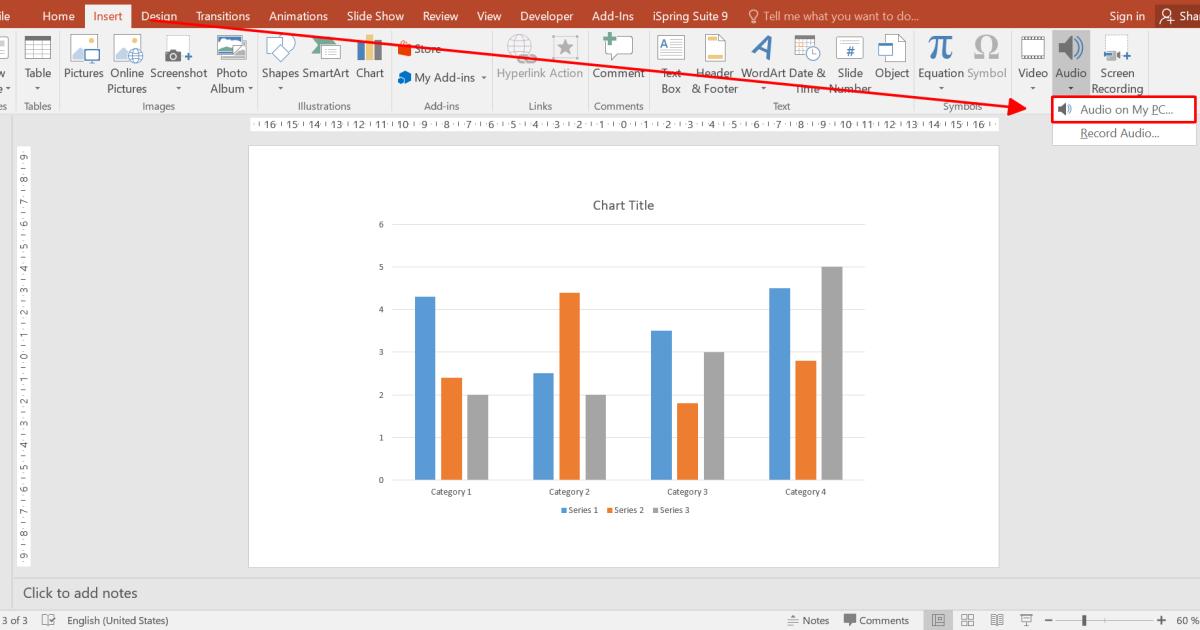Open the My Add-ins dropdown
This screenshot has height=630, width=1200.
[x=484, y=78]
